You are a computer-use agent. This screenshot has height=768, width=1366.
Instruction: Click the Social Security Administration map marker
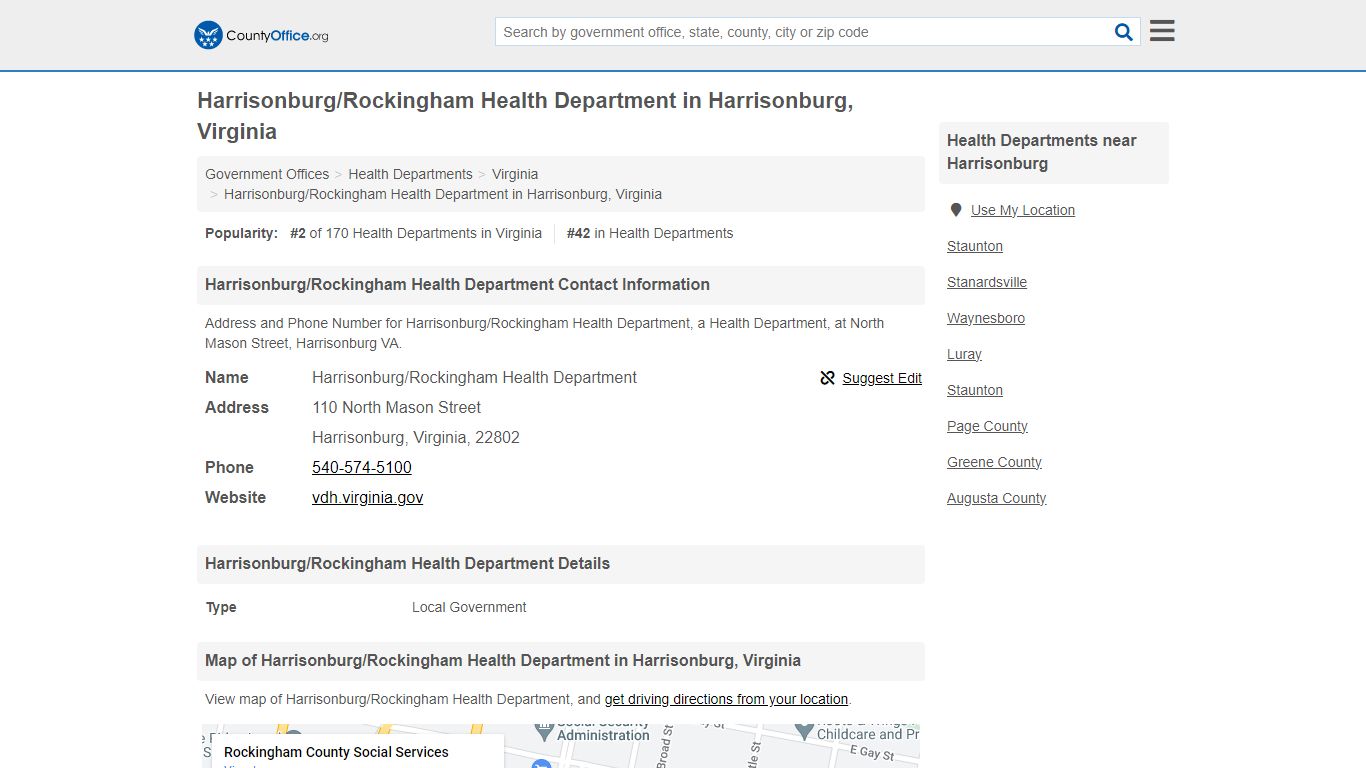coord(544,731)
